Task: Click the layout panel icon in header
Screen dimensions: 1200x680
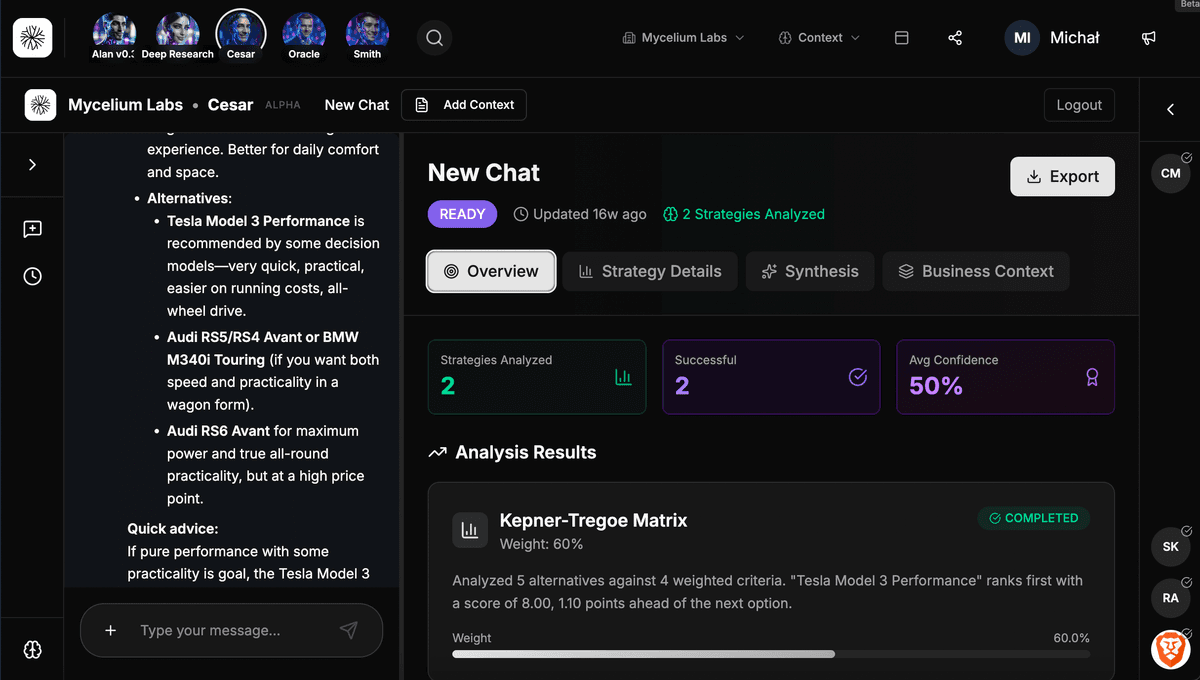Action: coord(901,38)
